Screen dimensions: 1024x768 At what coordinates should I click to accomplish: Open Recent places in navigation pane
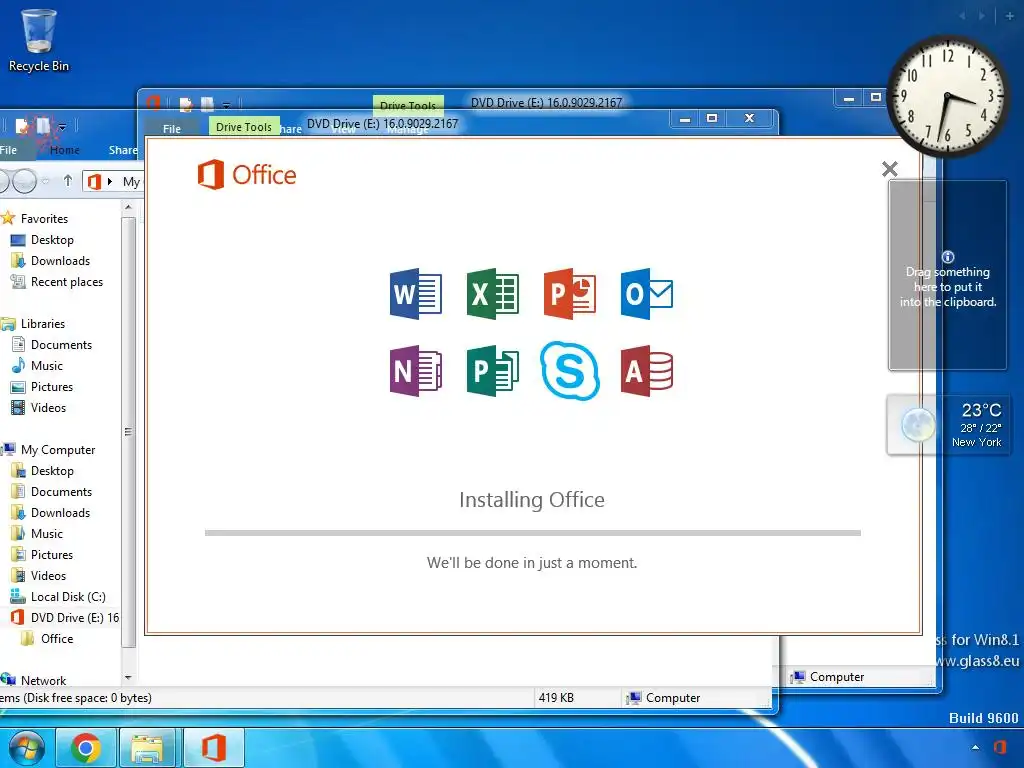57,281
